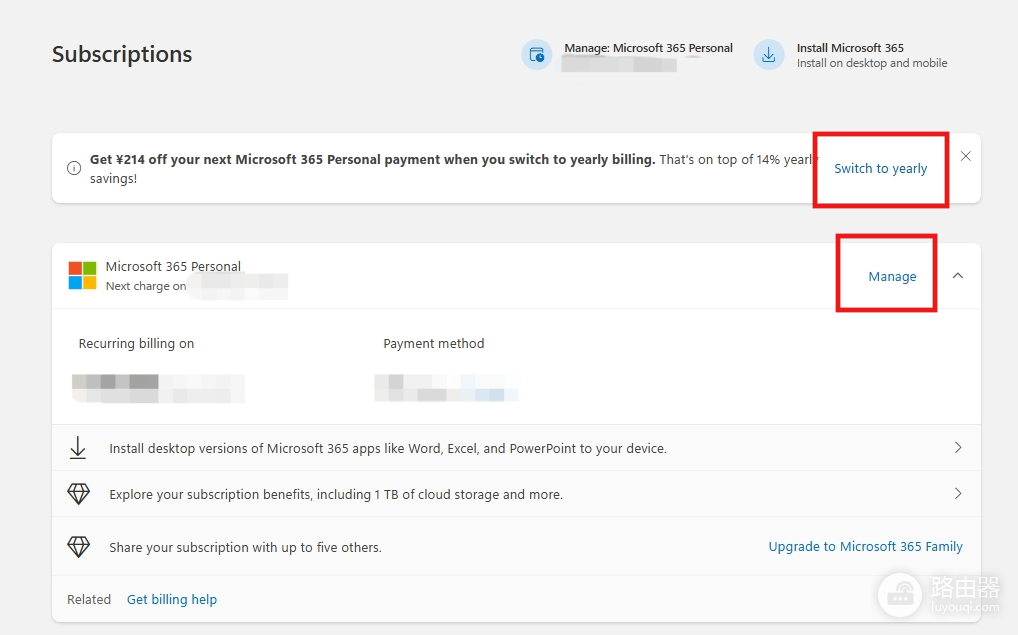The width and height of the screenshot is (1018, 635).
Task: Click Install on desktop and mobile subtitle
Action: [x=872, y=63]
